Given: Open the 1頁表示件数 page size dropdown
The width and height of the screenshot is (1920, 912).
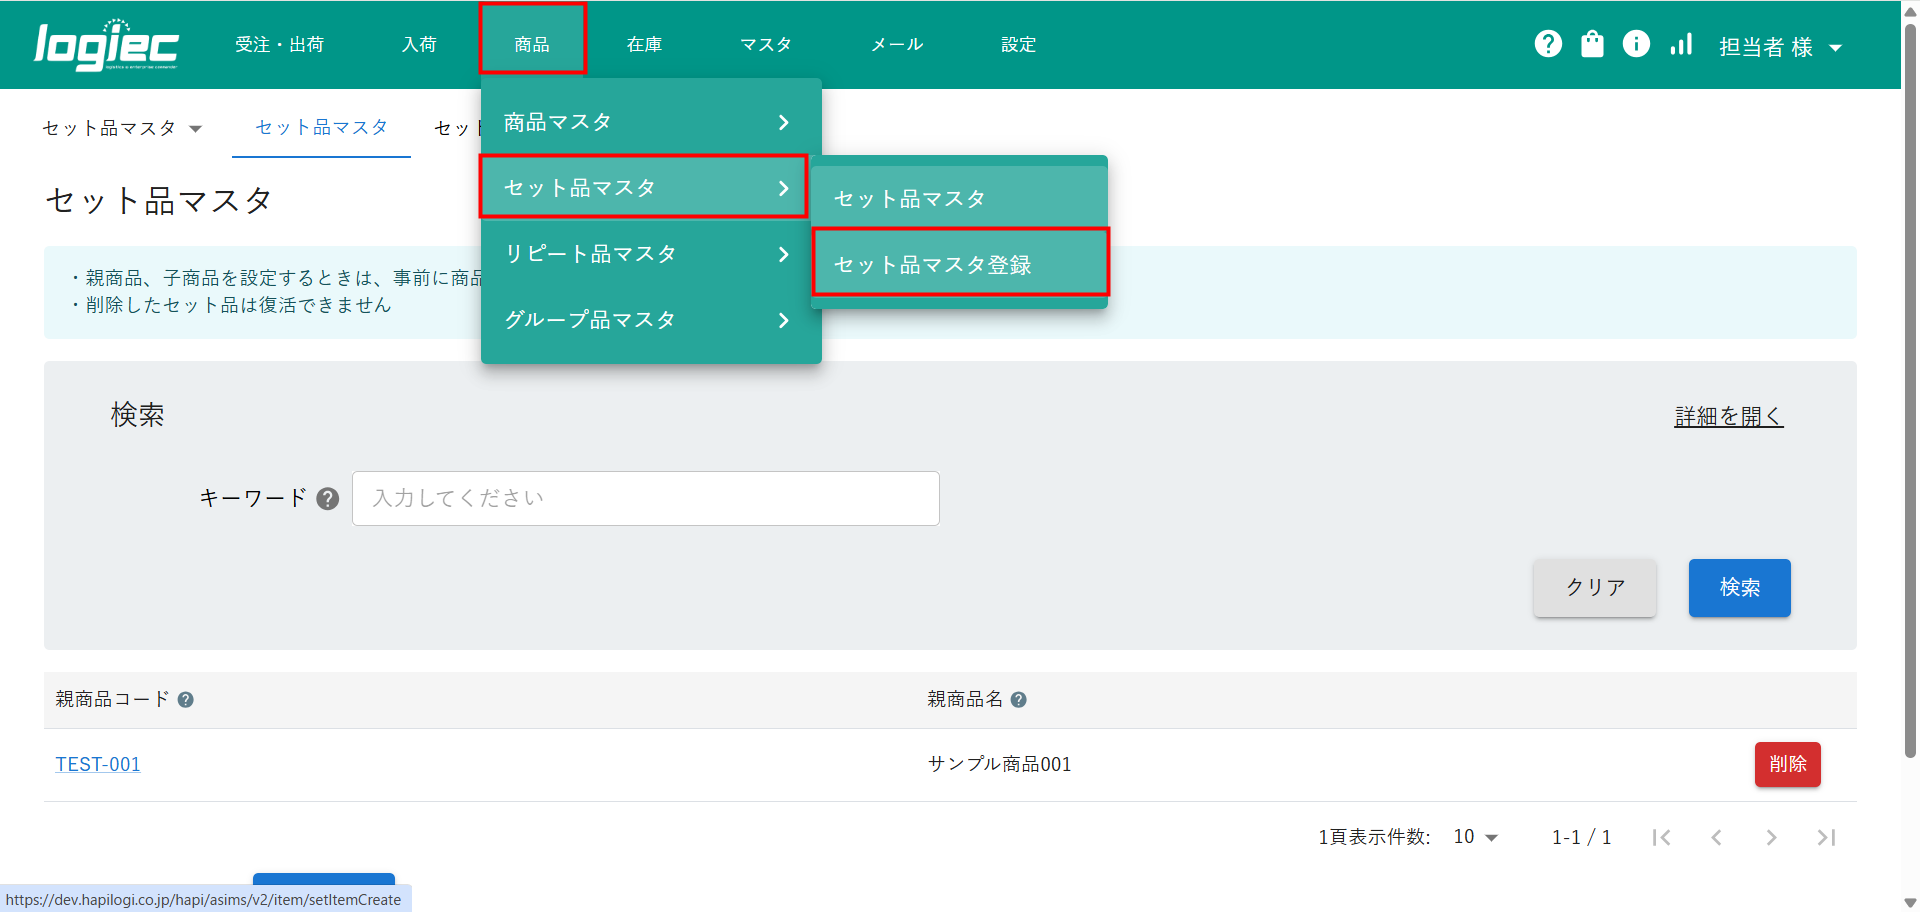Looking at the screenshot, I should pos(1475,837).
